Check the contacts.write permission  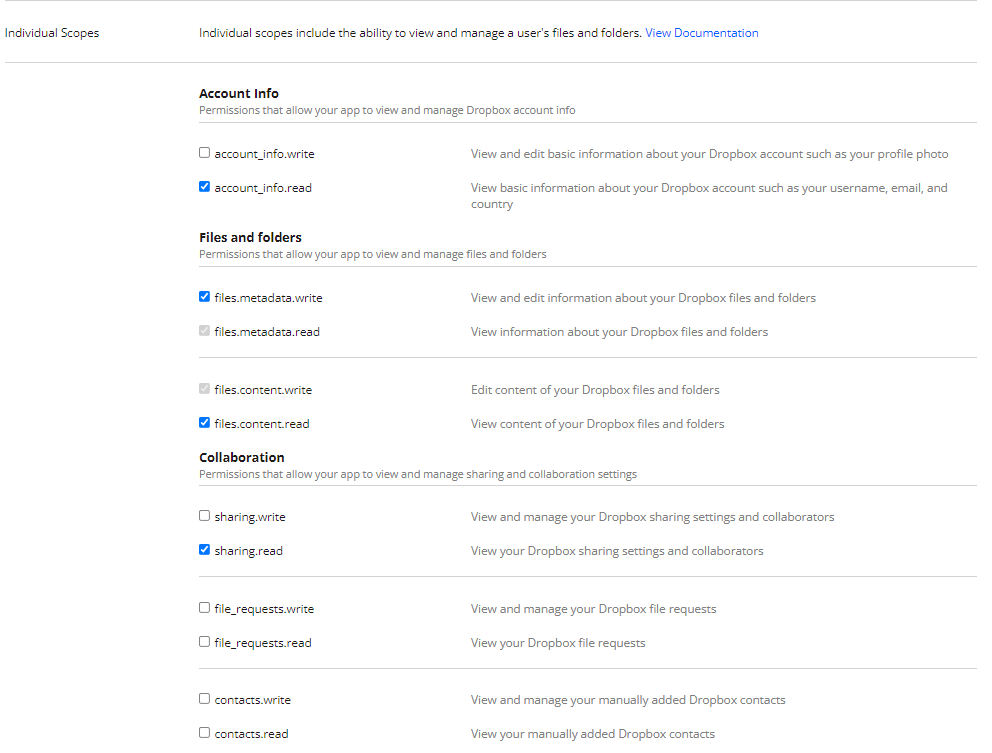pos(204,699)
